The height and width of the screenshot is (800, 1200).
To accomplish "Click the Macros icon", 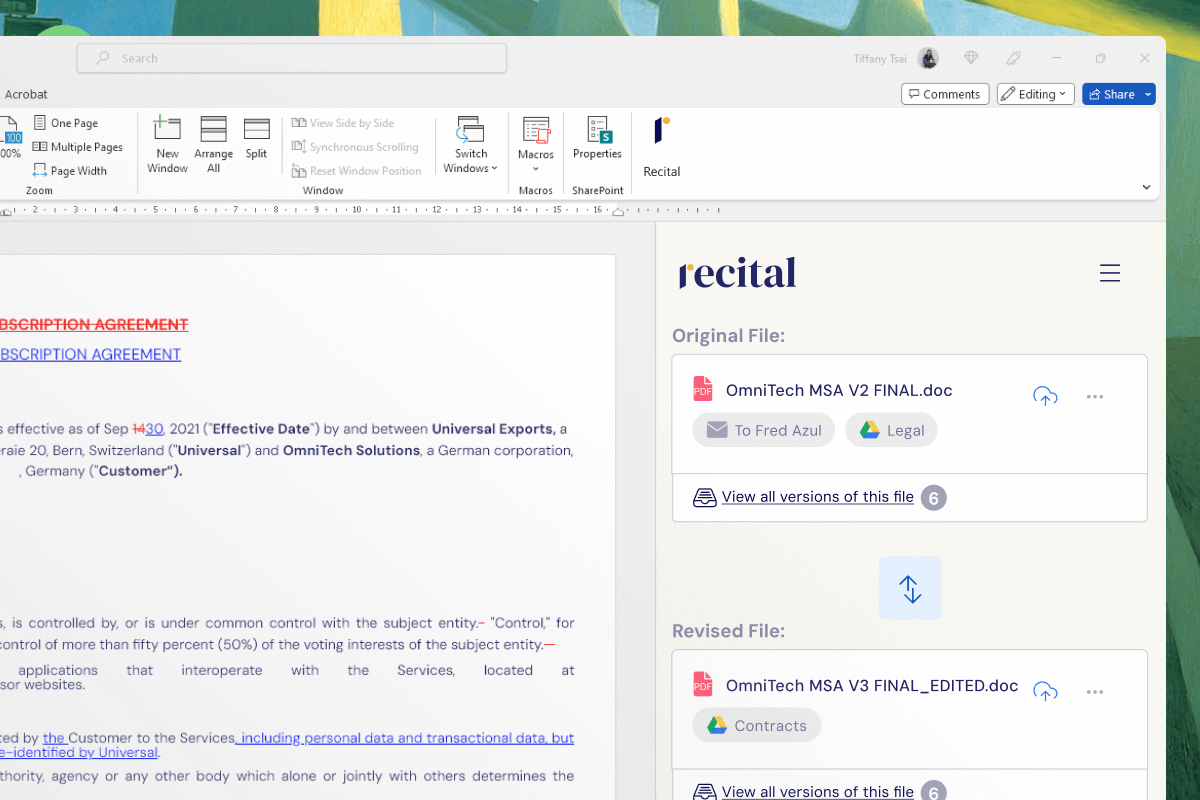I will pyautogui.click(x=536, y=130).
